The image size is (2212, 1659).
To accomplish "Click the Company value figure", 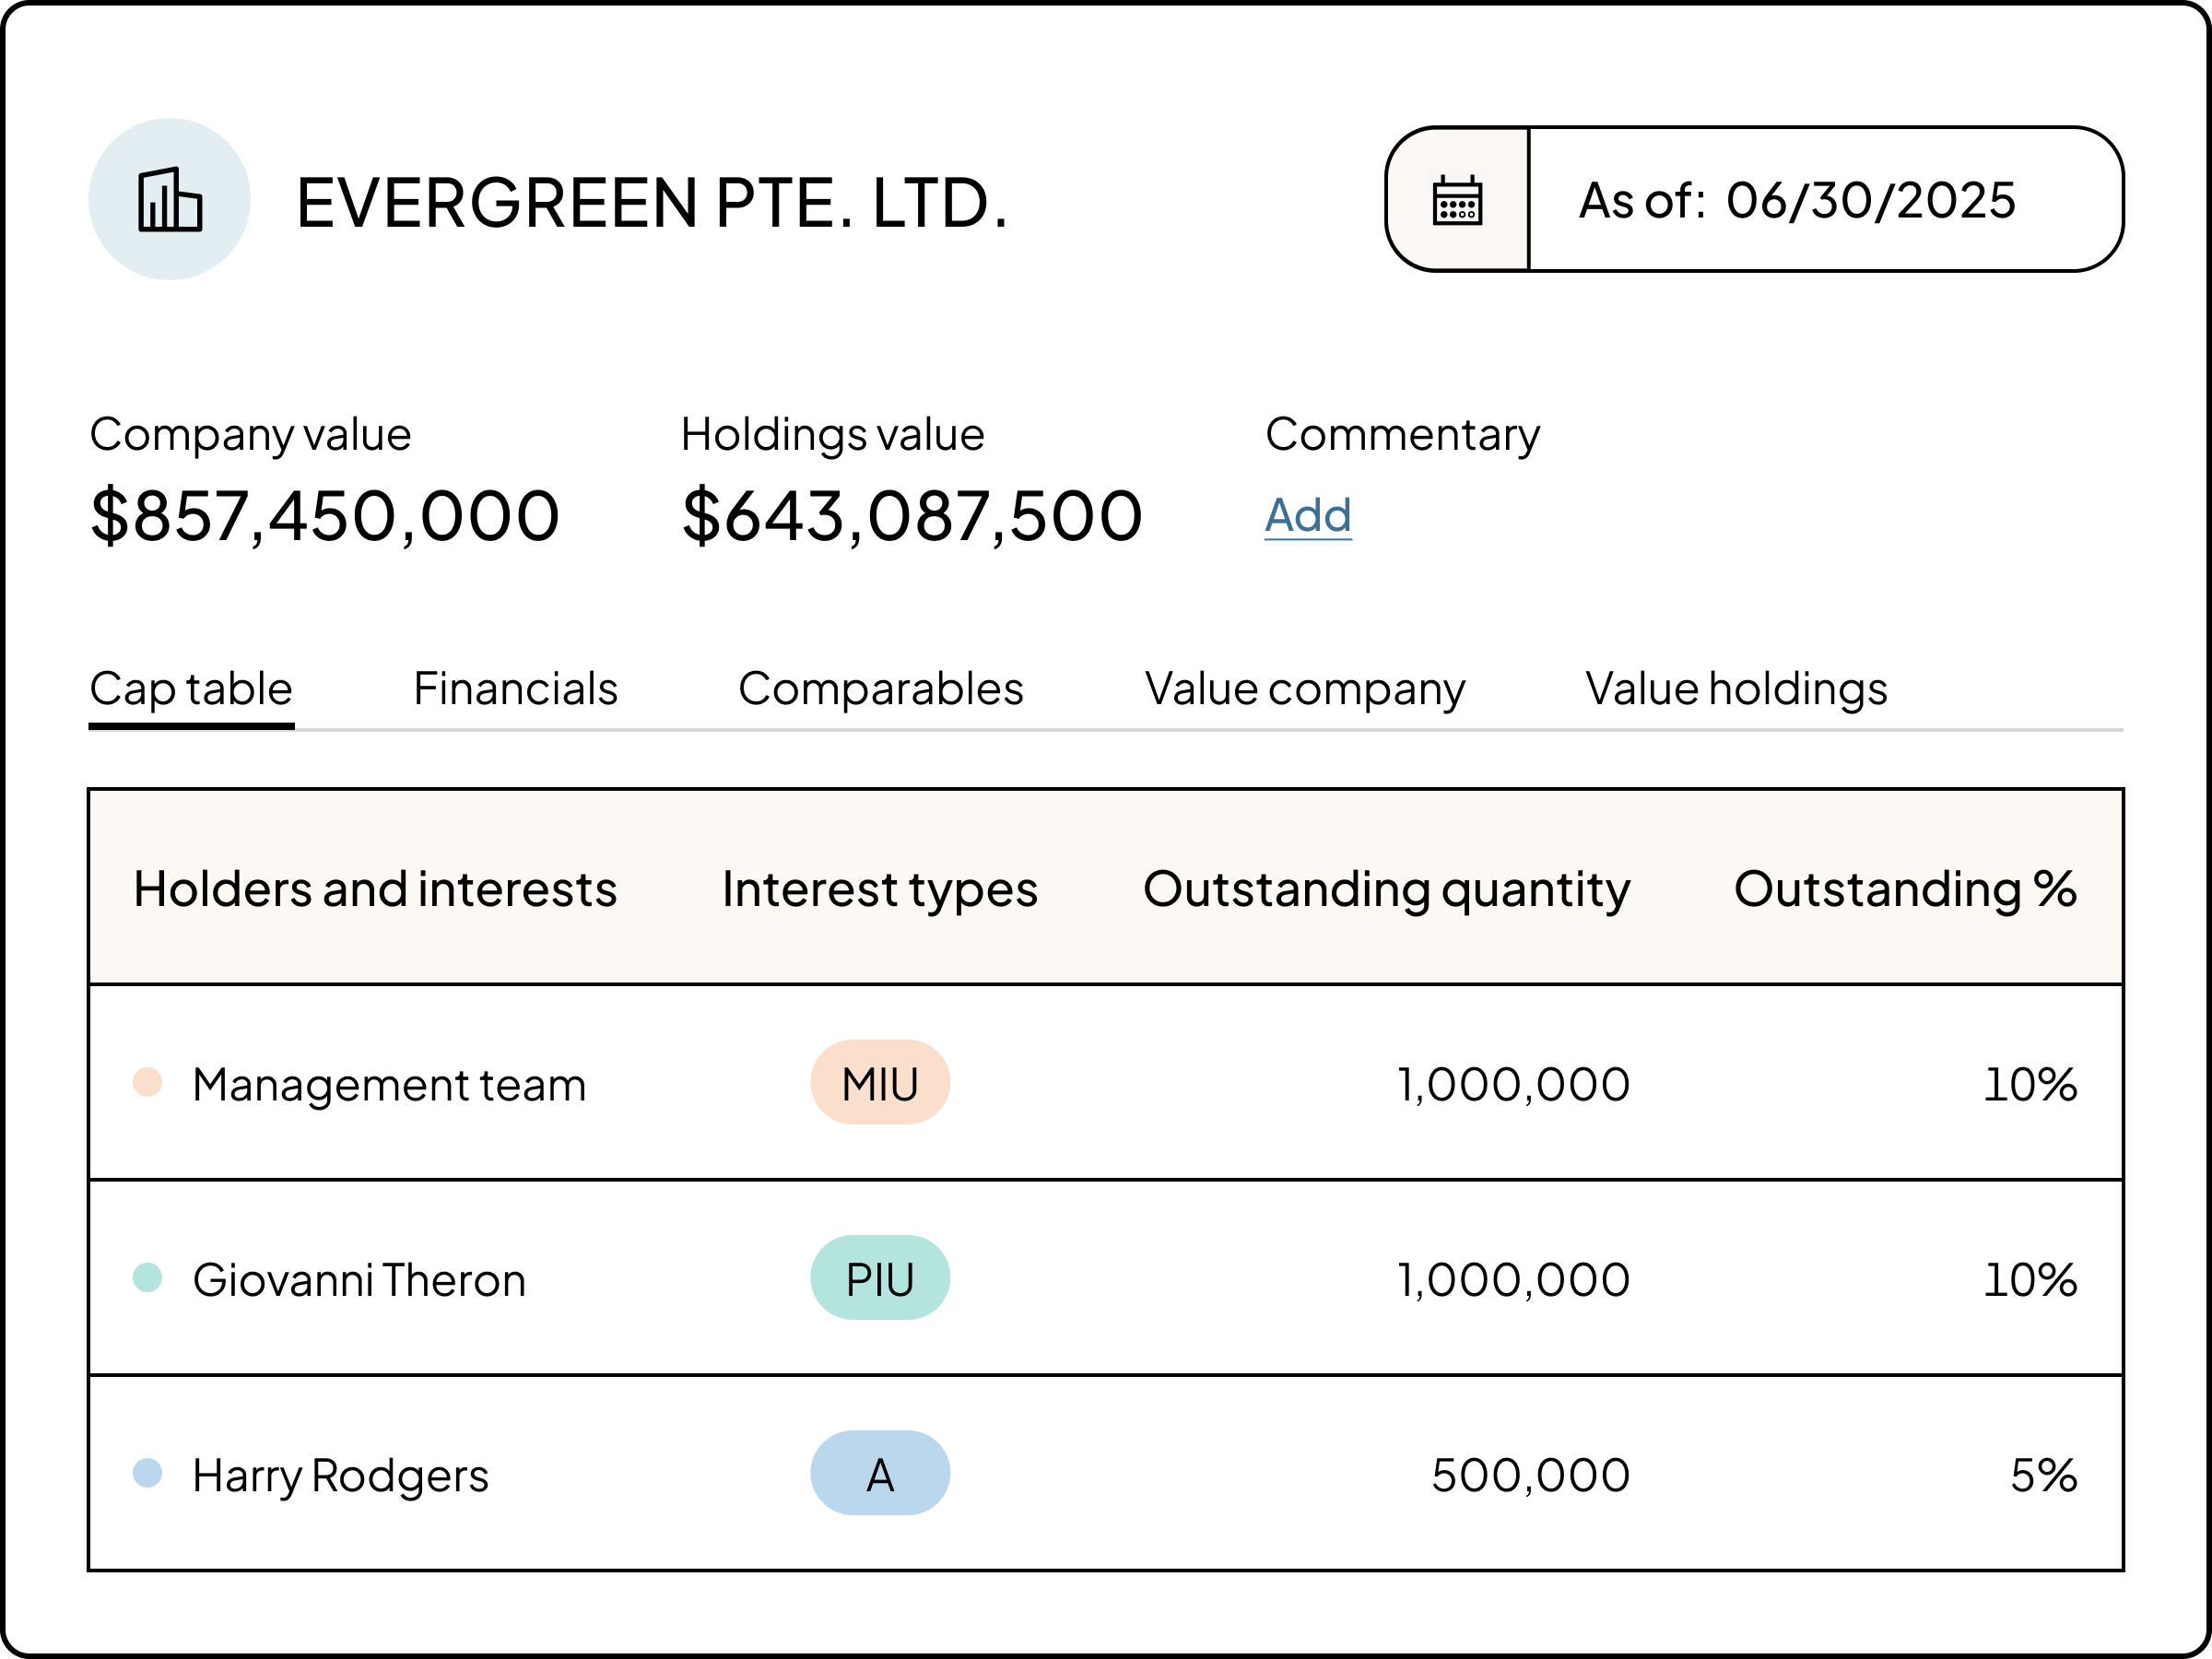I will point(324,514).
